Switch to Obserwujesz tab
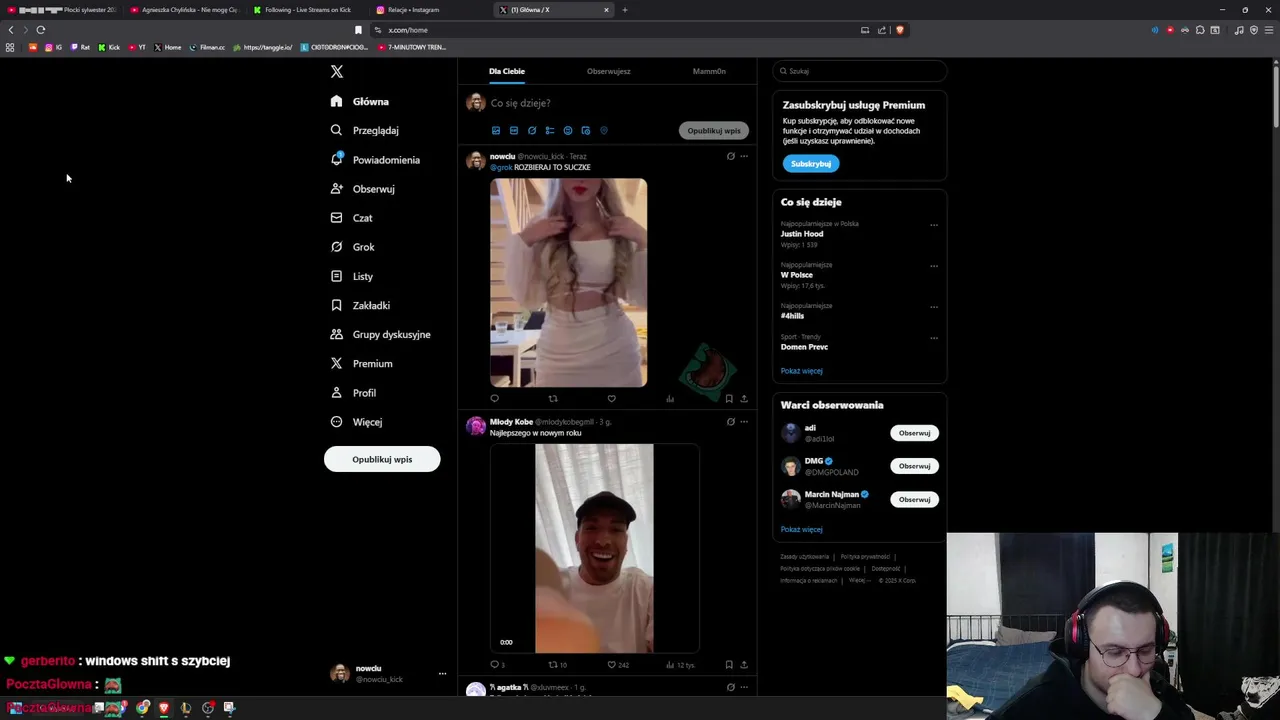The height and width of the screenshot is (720, 1280). 609,71
